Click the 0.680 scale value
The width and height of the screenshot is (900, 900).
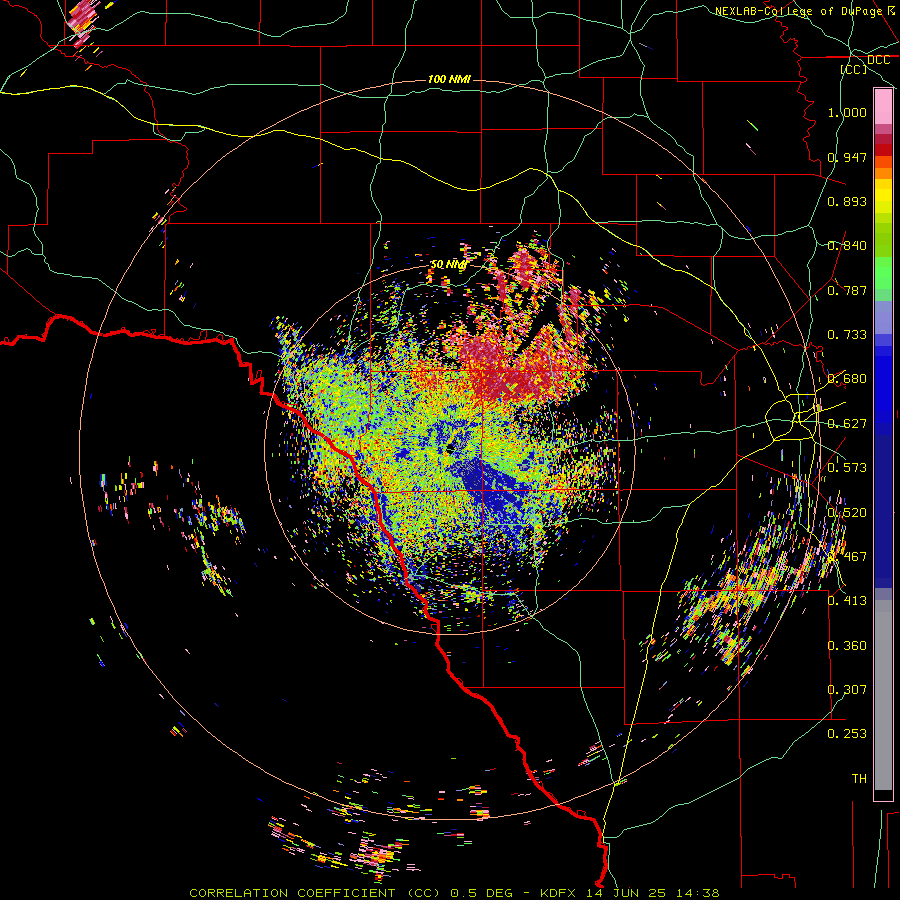847,379
